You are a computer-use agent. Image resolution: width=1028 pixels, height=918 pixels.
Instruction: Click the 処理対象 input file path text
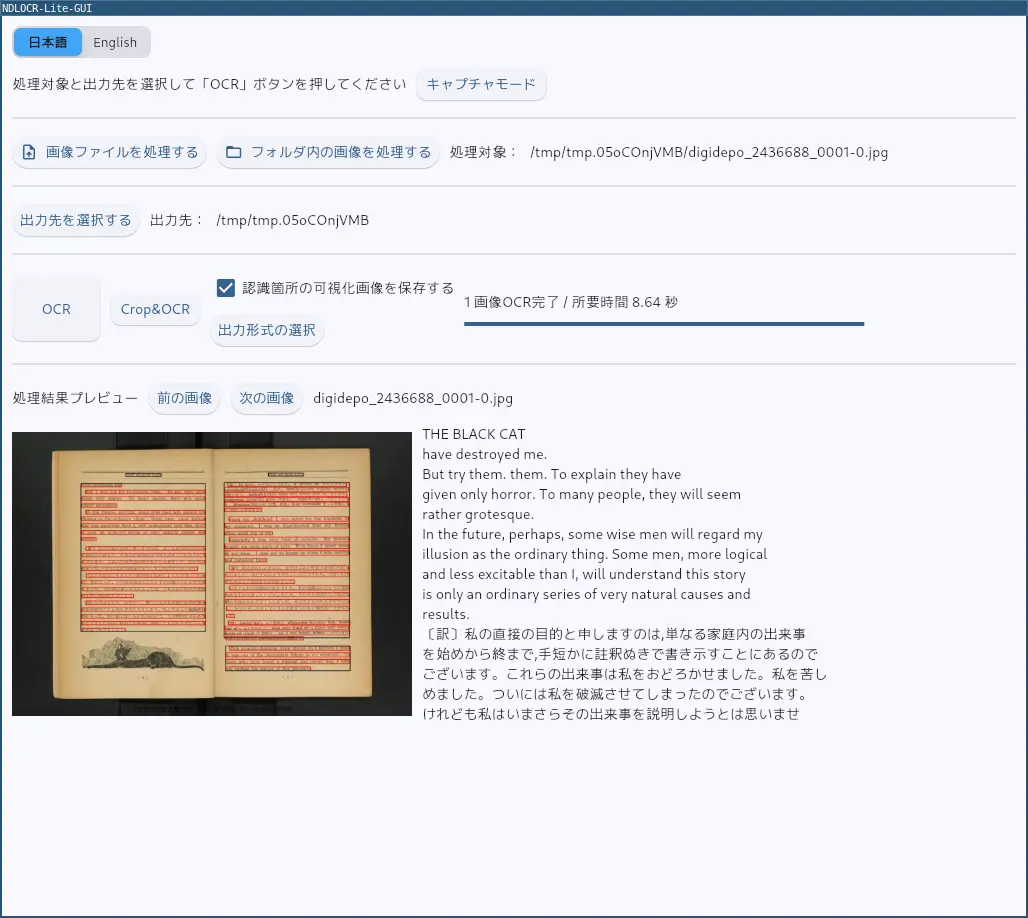[709, 153]
